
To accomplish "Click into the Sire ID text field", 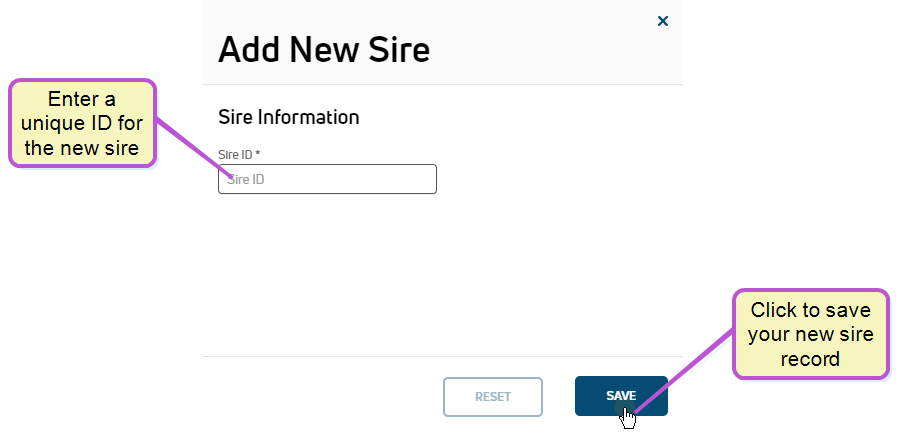I will 327,179.
